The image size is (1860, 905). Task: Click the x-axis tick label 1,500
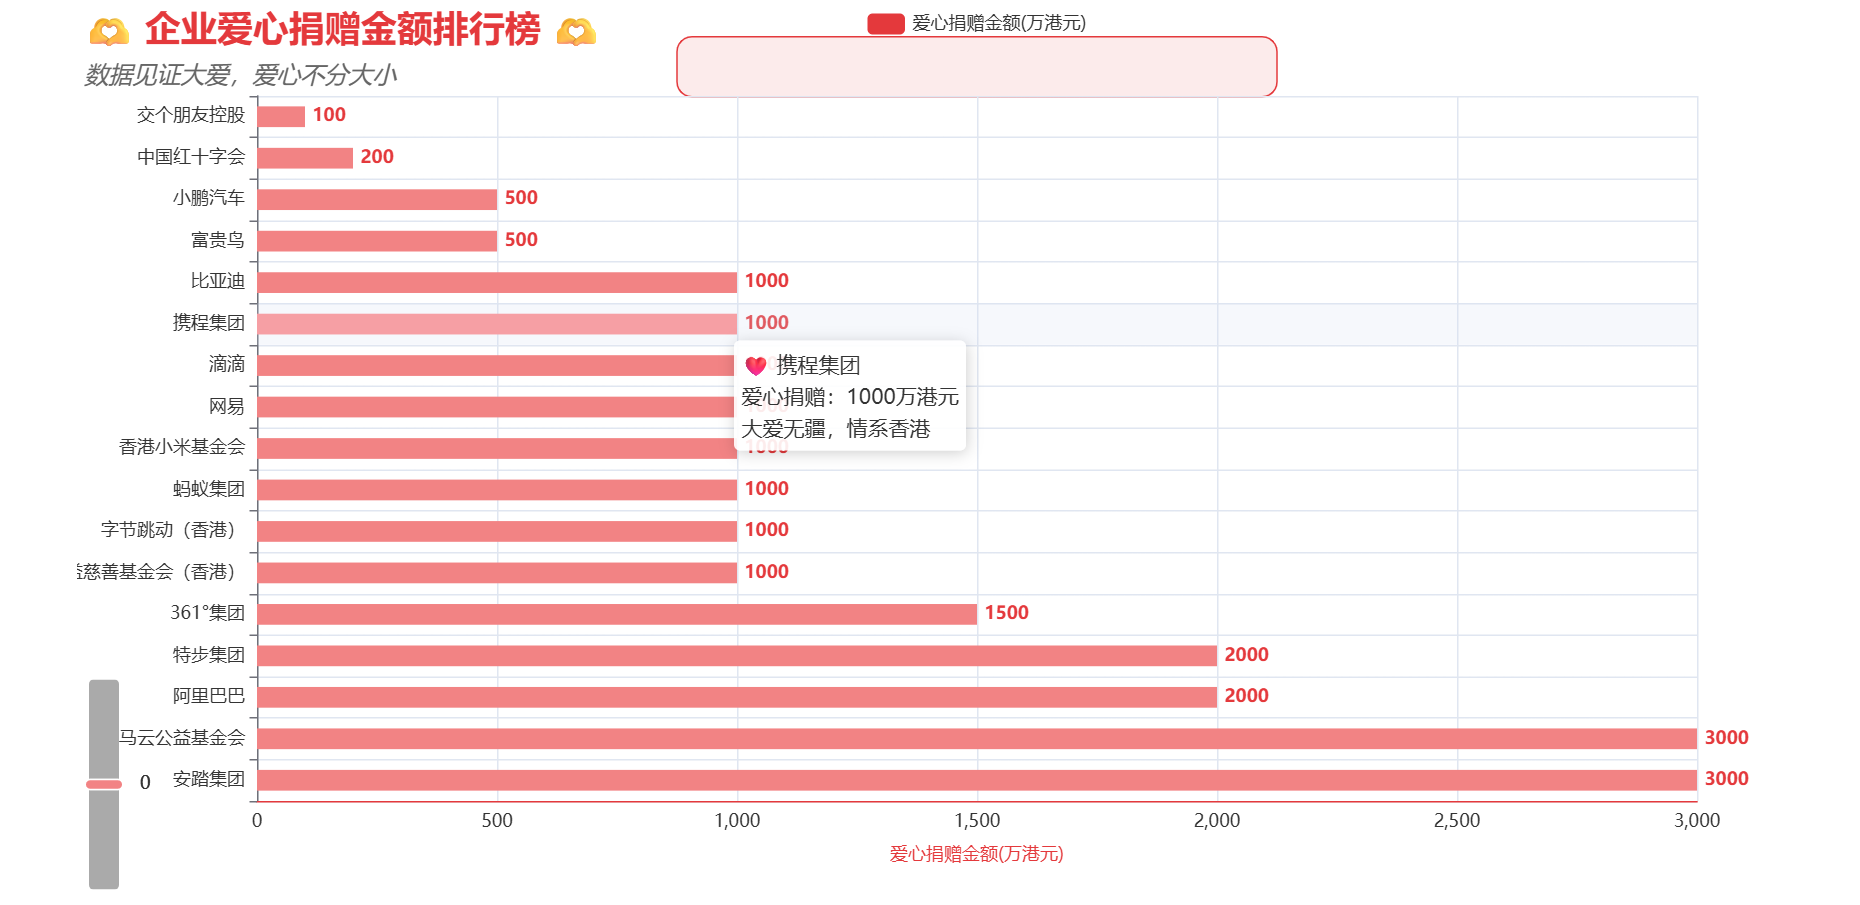tap(977, 821)
